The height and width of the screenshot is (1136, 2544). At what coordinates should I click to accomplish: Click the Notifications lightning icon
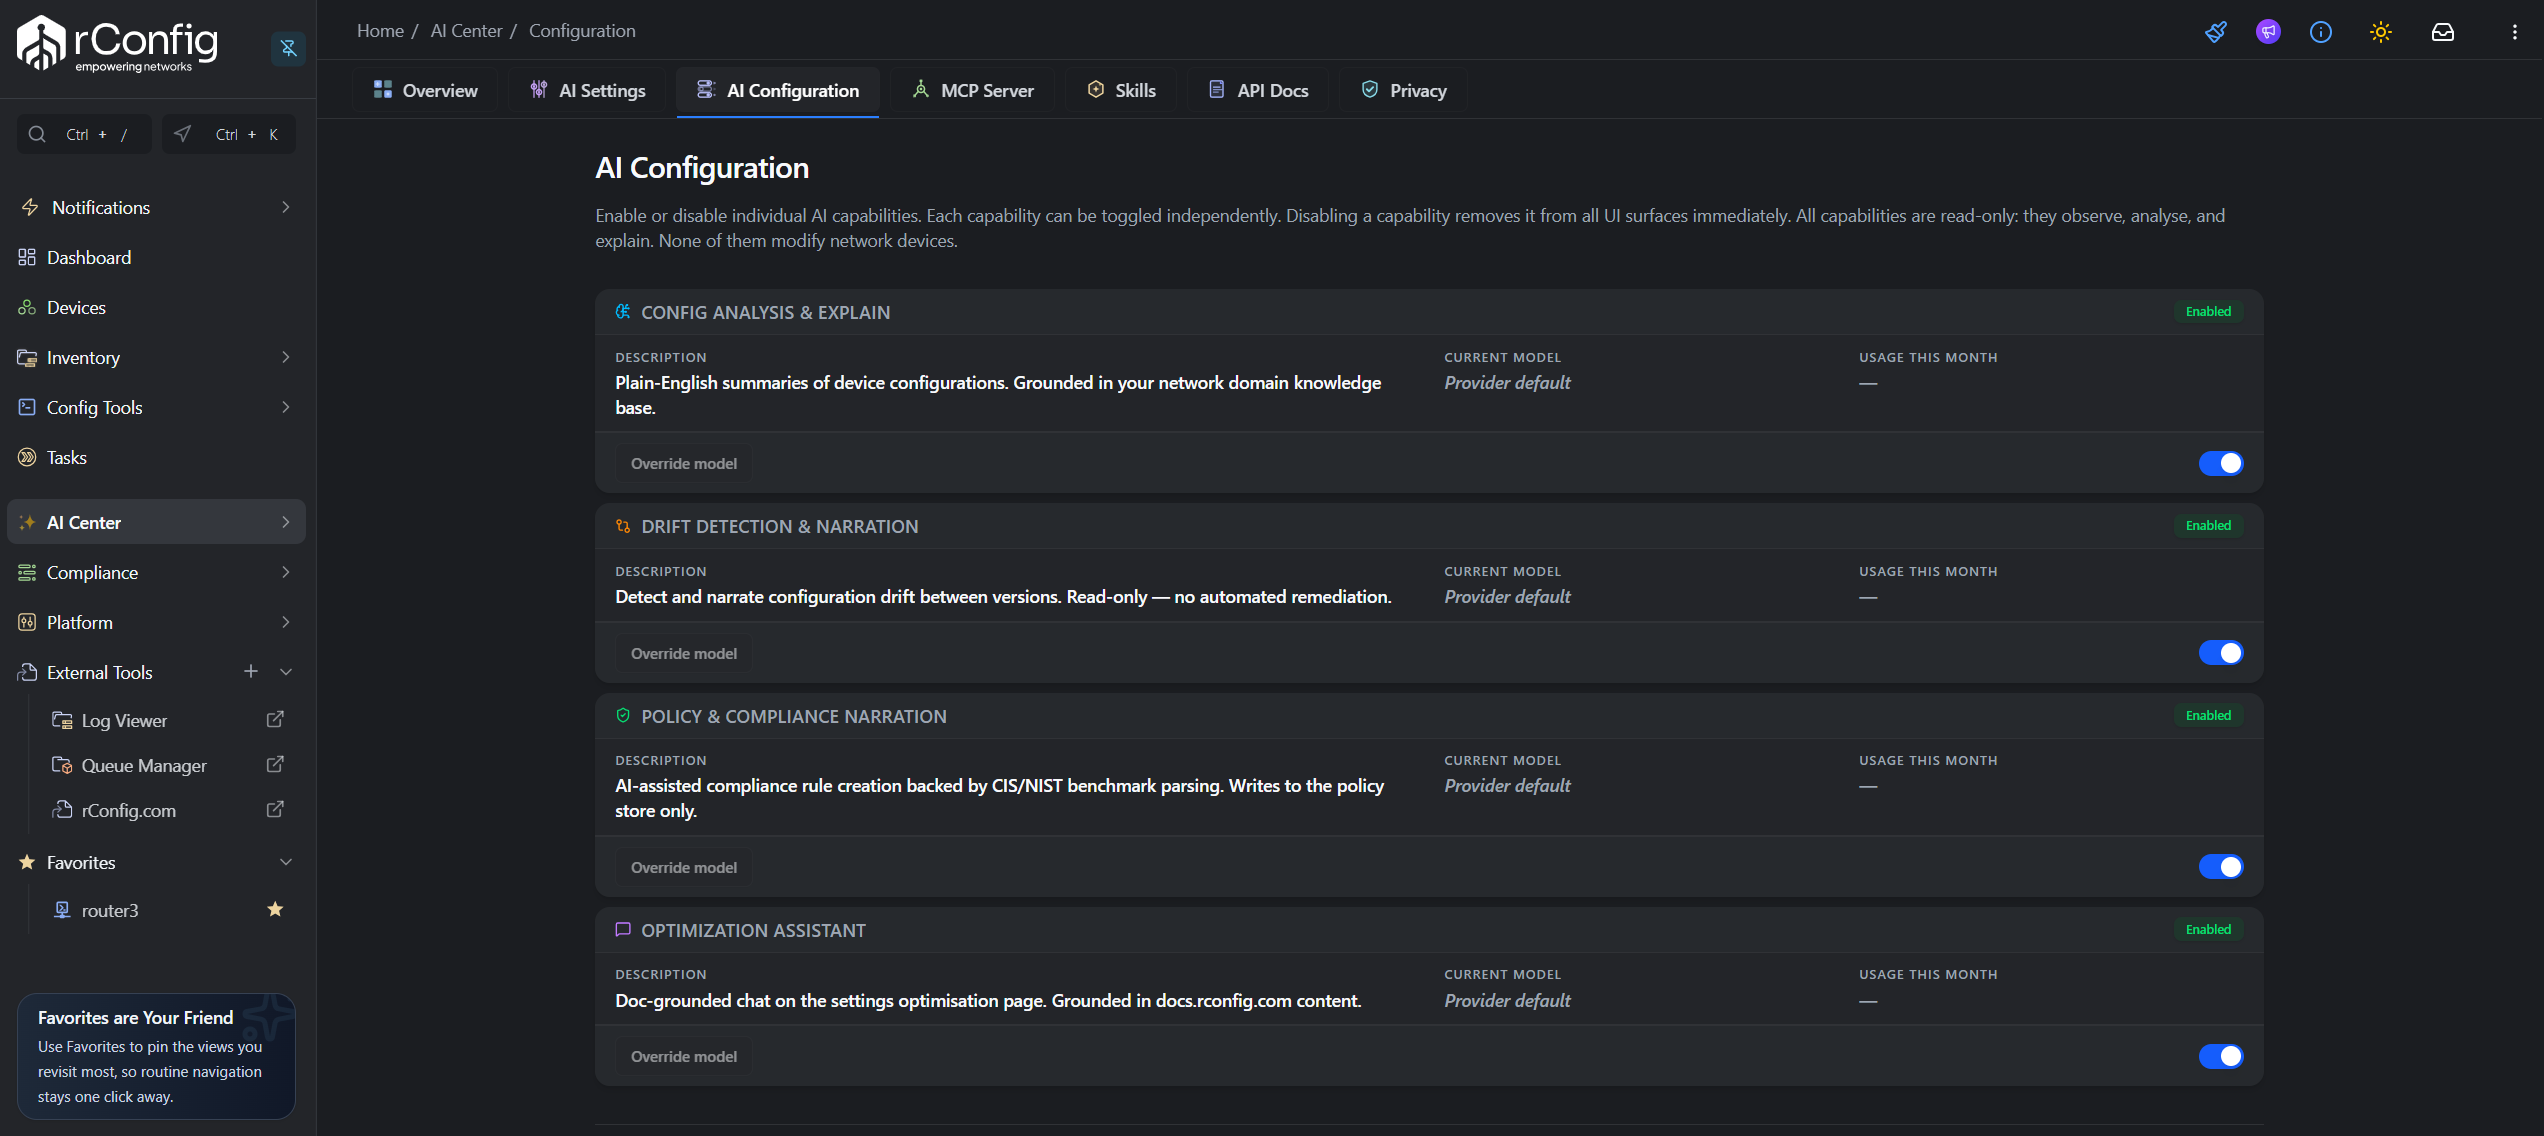tap(30, 207)
